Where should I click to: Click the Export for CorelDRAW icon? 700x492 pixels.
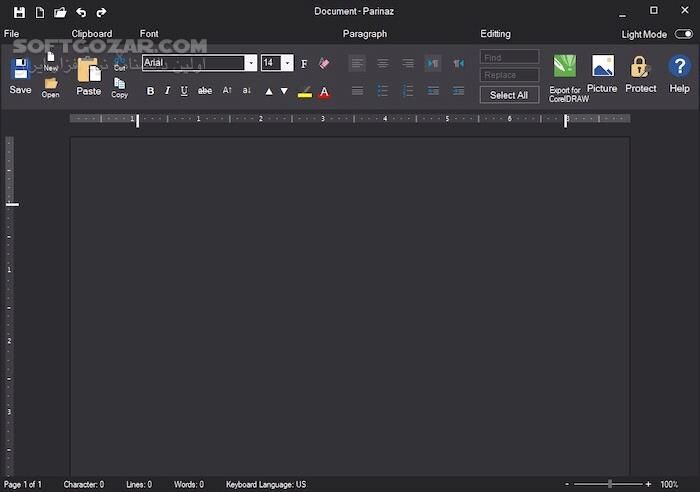(565, 68)
